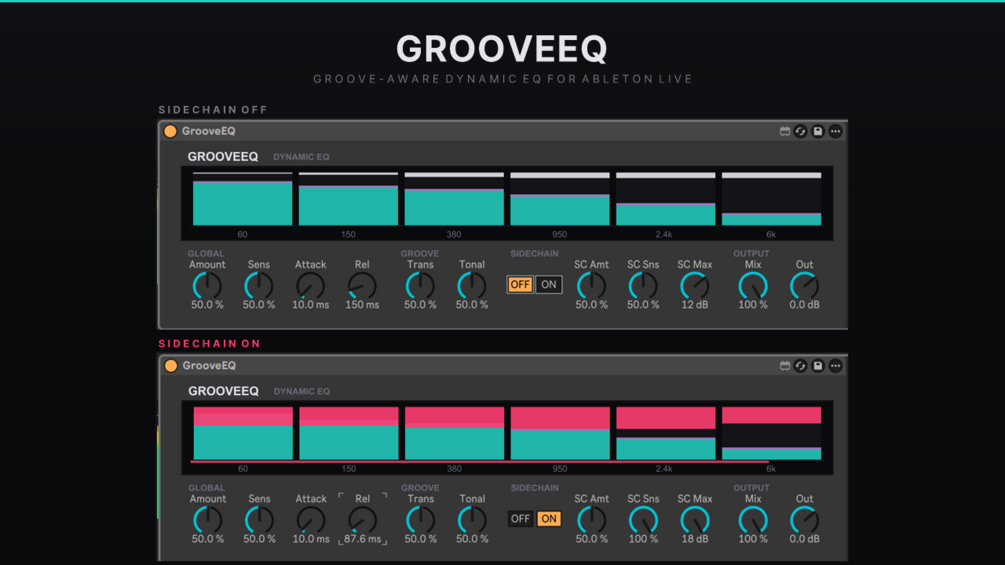Click 18 dB SC Max value
The width and height of the screenshot is (1005, 565).
[x=695, y=539]
